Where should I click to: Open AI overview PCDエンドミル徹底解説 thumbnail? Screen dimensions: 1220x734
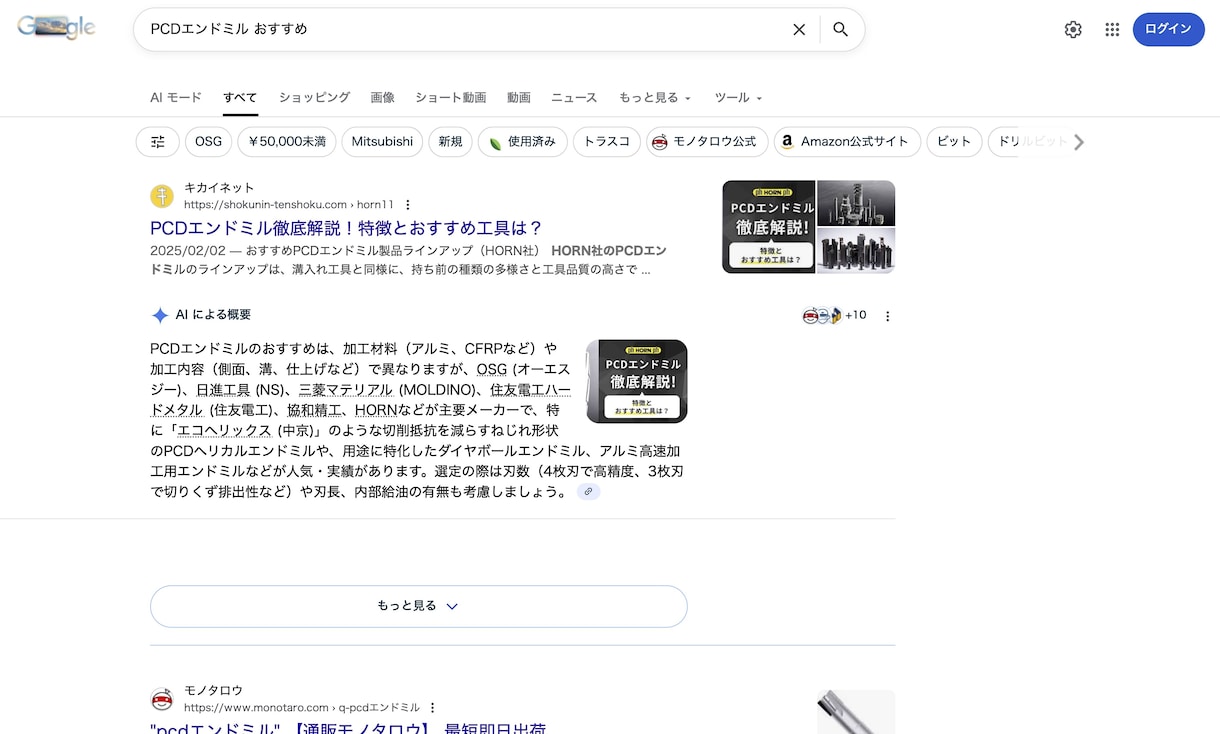pyautogui.click(x=637, y=381)
